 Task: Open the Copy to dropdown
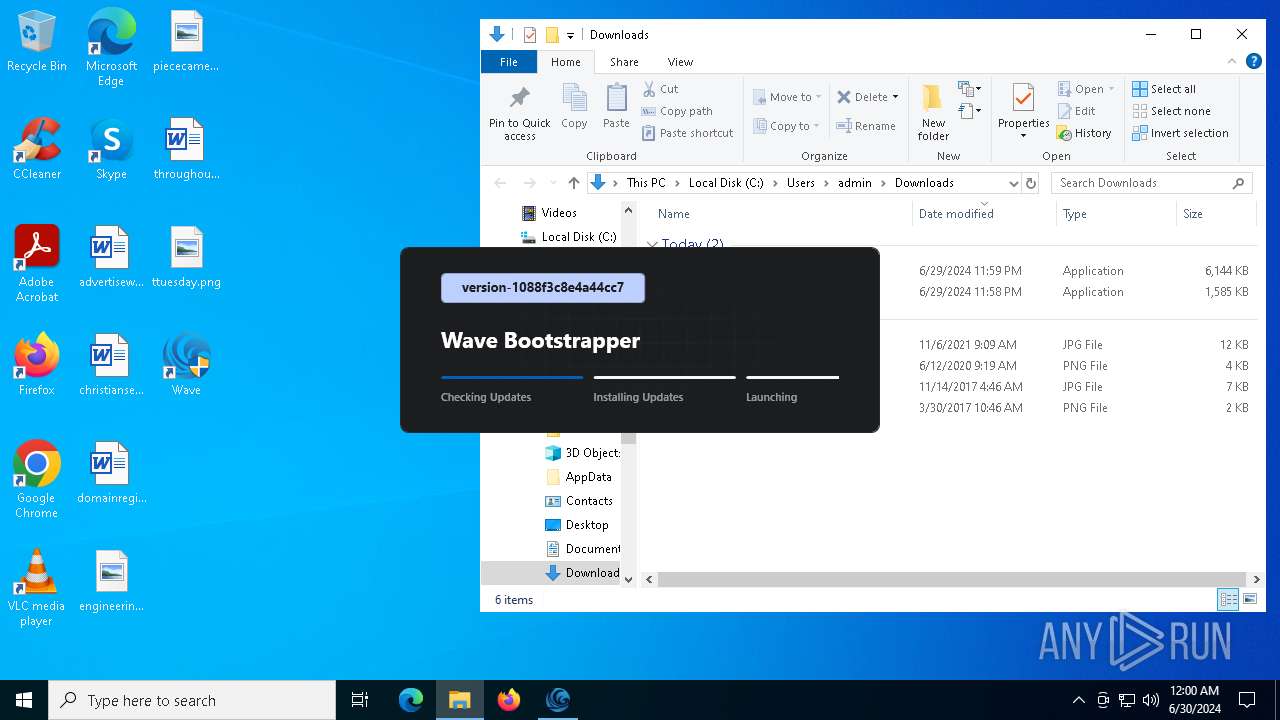(787, 126)
